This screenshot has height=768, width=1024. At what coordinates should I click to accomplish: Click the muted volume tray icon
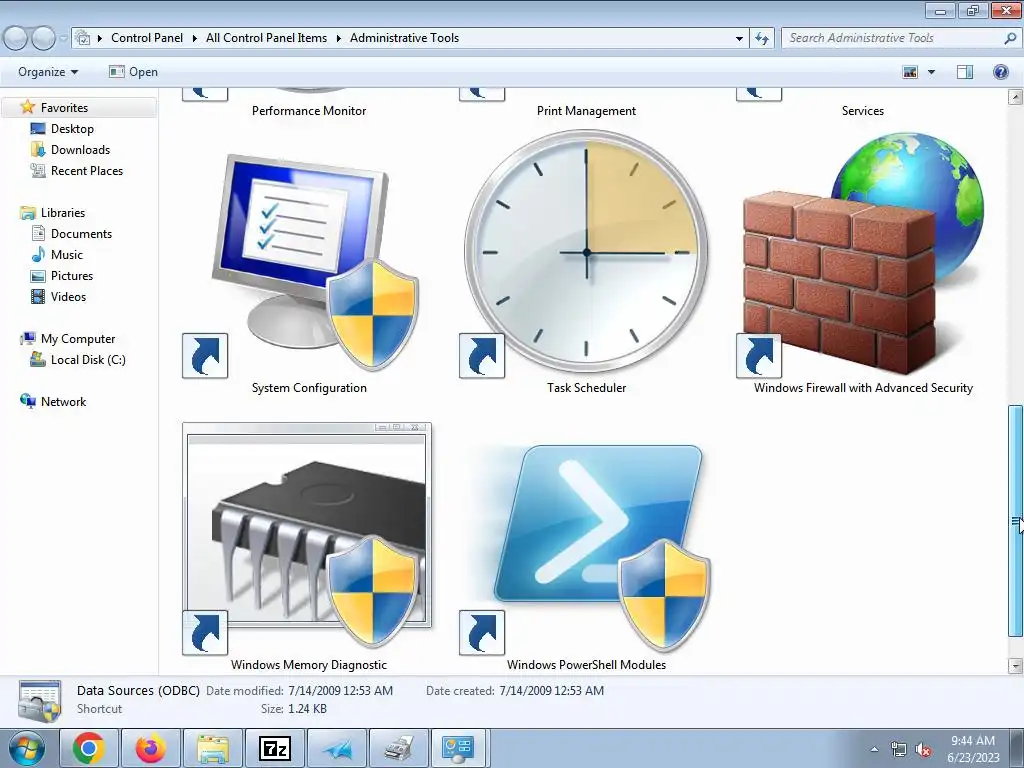[x=923, y=750]
